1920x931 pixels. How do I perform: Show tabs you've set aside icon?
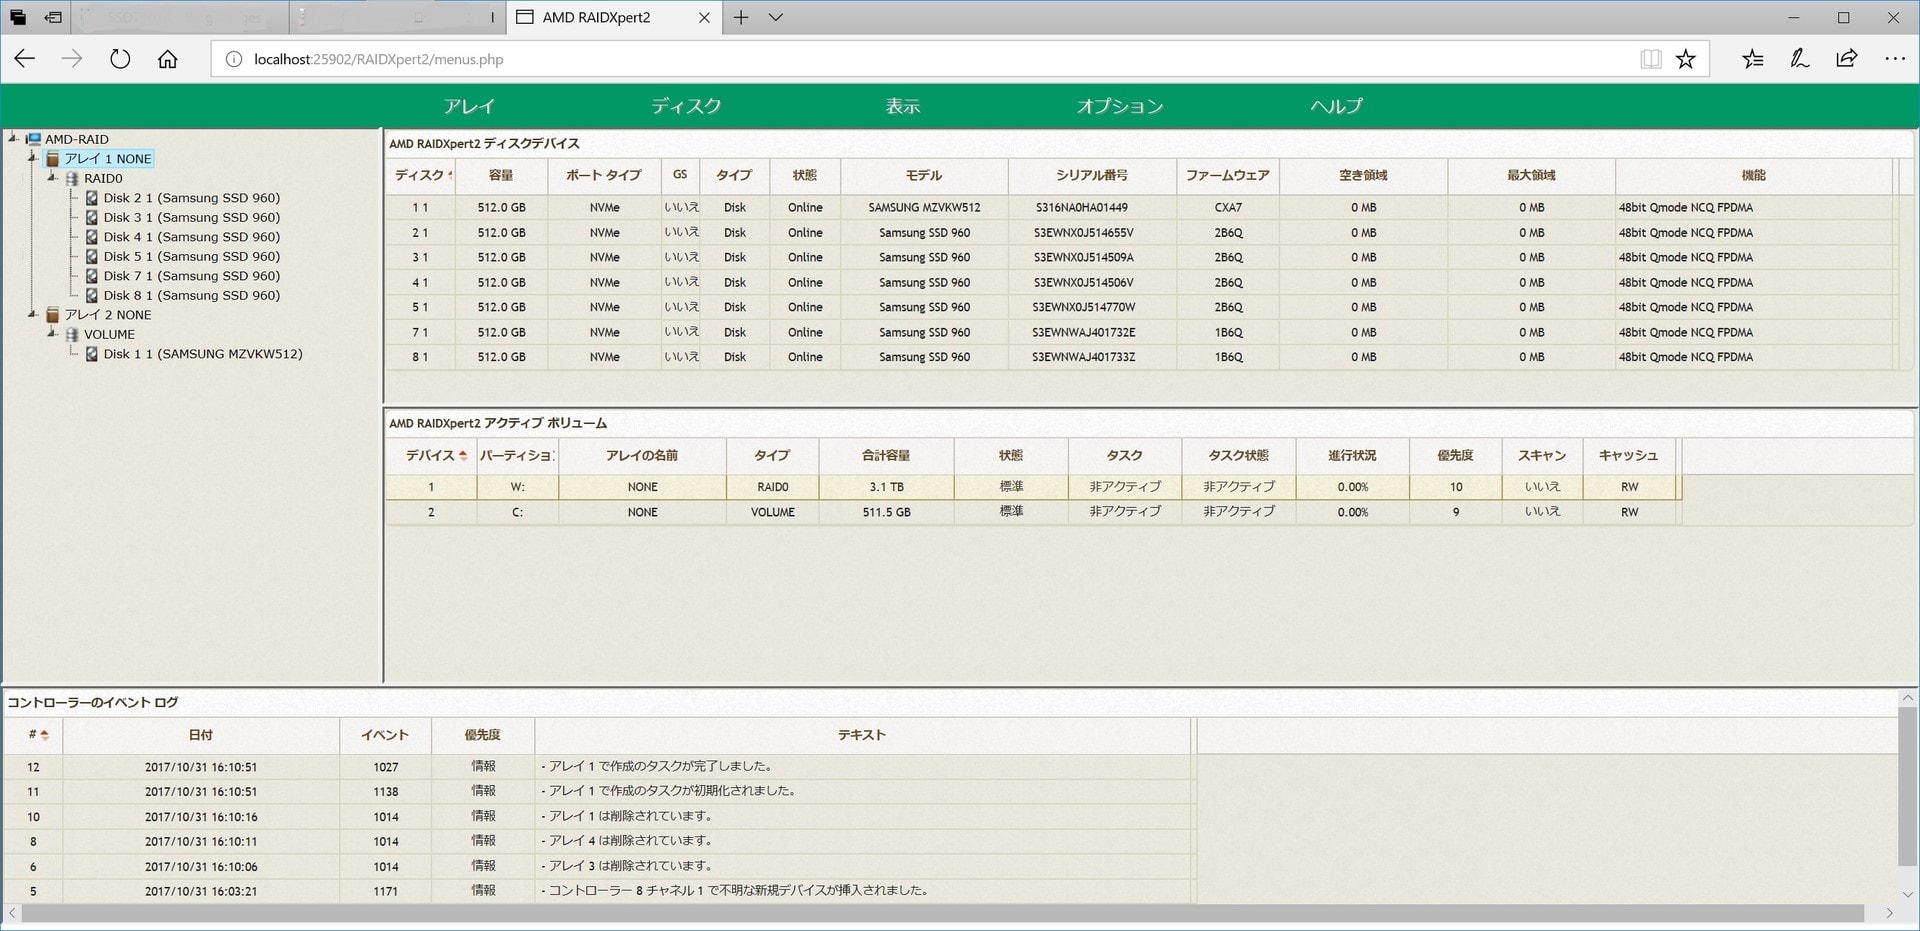click(x=18, y=17)
